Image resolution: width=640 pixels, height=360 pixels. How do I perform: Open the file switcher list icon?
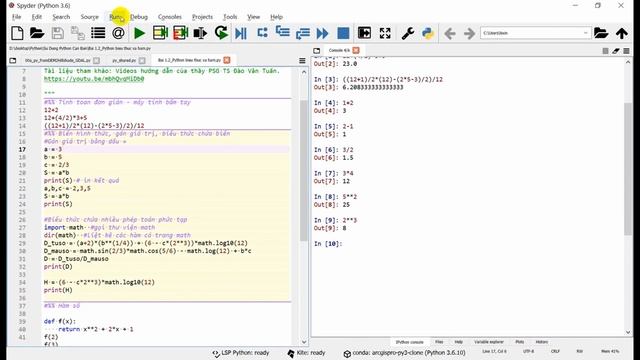point(98,33)
